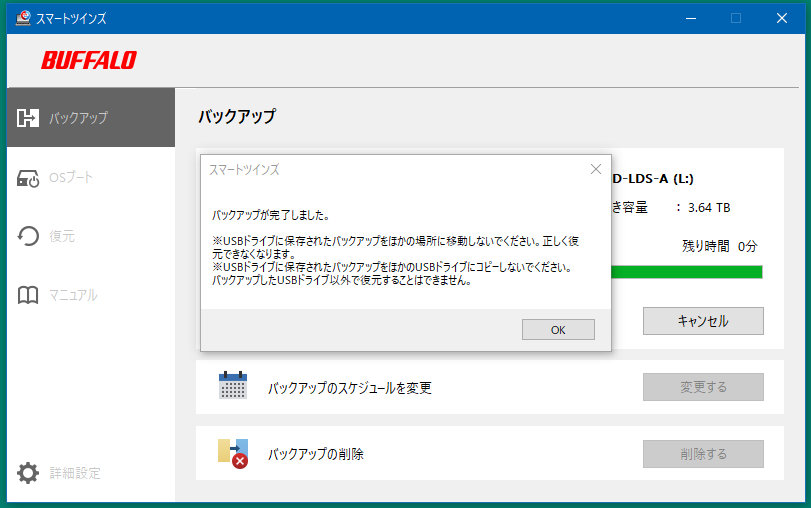This screenshot has width=811, height=508.
Task: Minimize the スマートツインズ window
Action: pos(690,18)
